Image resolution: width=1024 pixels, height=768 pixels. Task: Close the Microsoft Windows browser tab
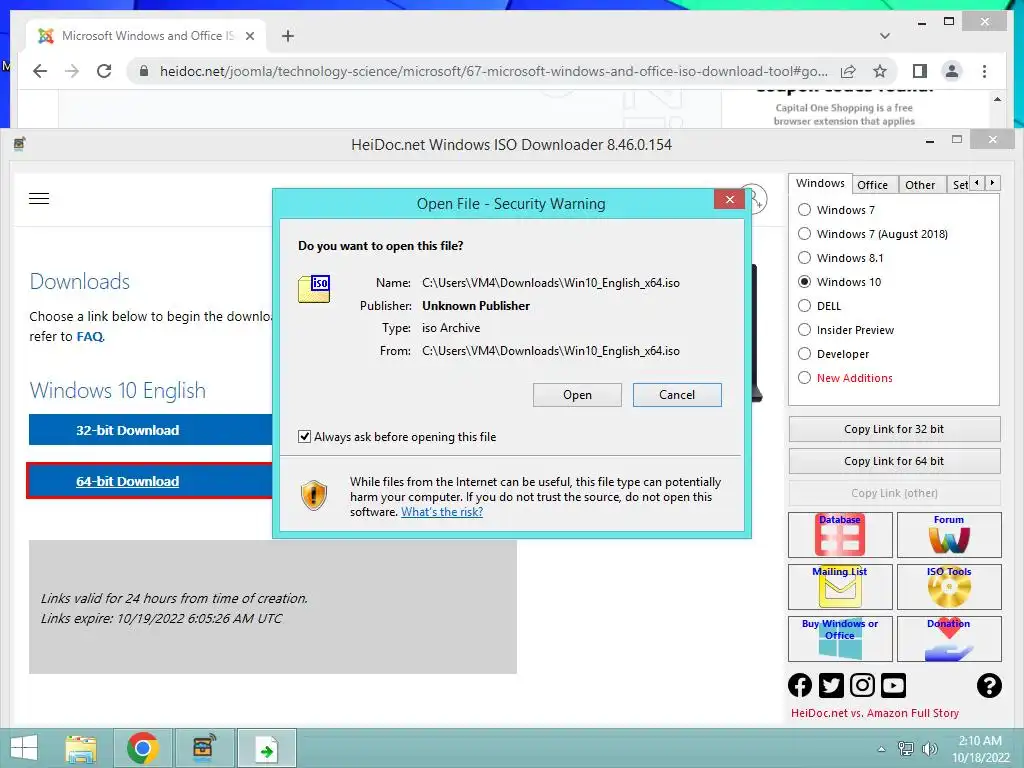[250, 36]
